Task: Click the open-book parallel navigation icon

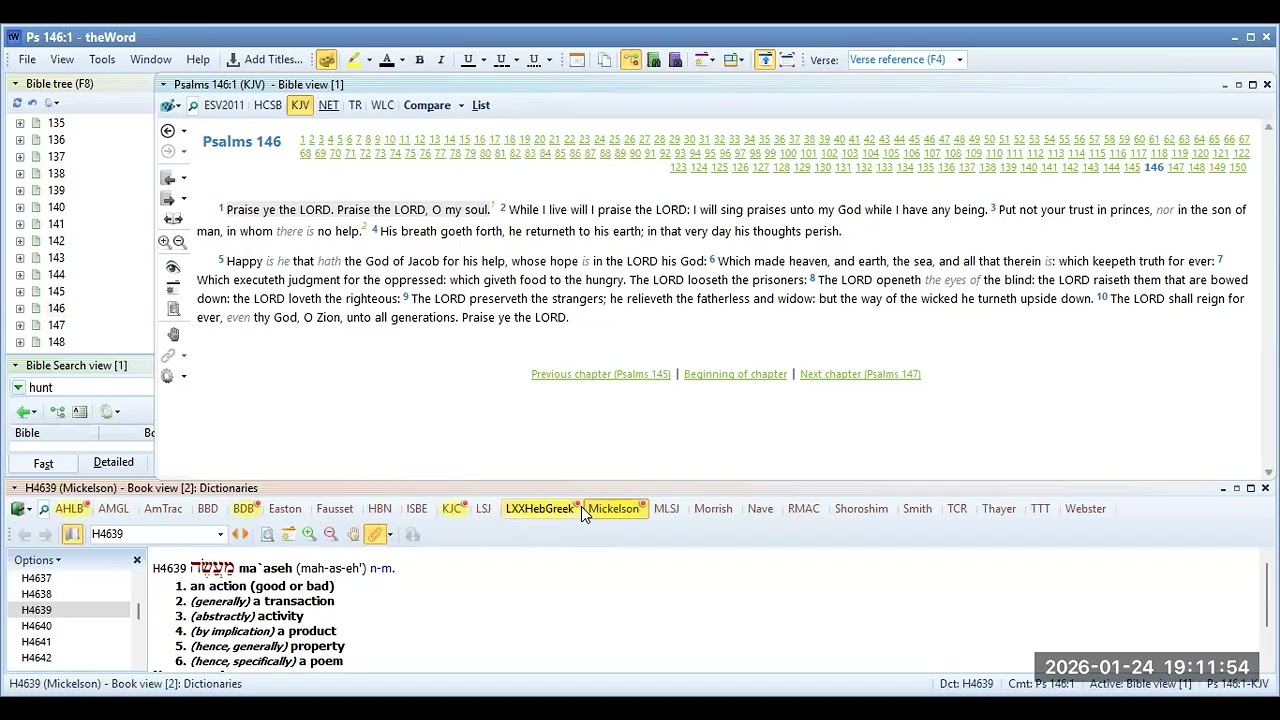Action: coord(173,218)
